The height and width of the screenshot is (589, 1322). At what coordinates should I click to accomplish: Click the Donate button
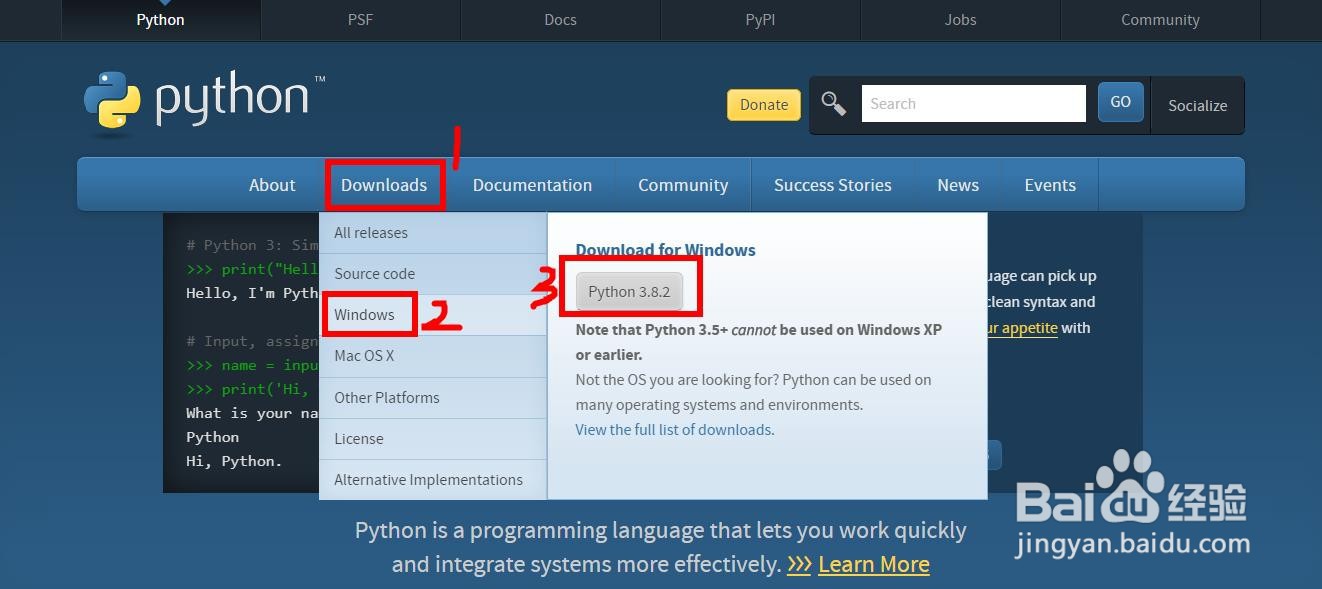click(x=763, y=104)
